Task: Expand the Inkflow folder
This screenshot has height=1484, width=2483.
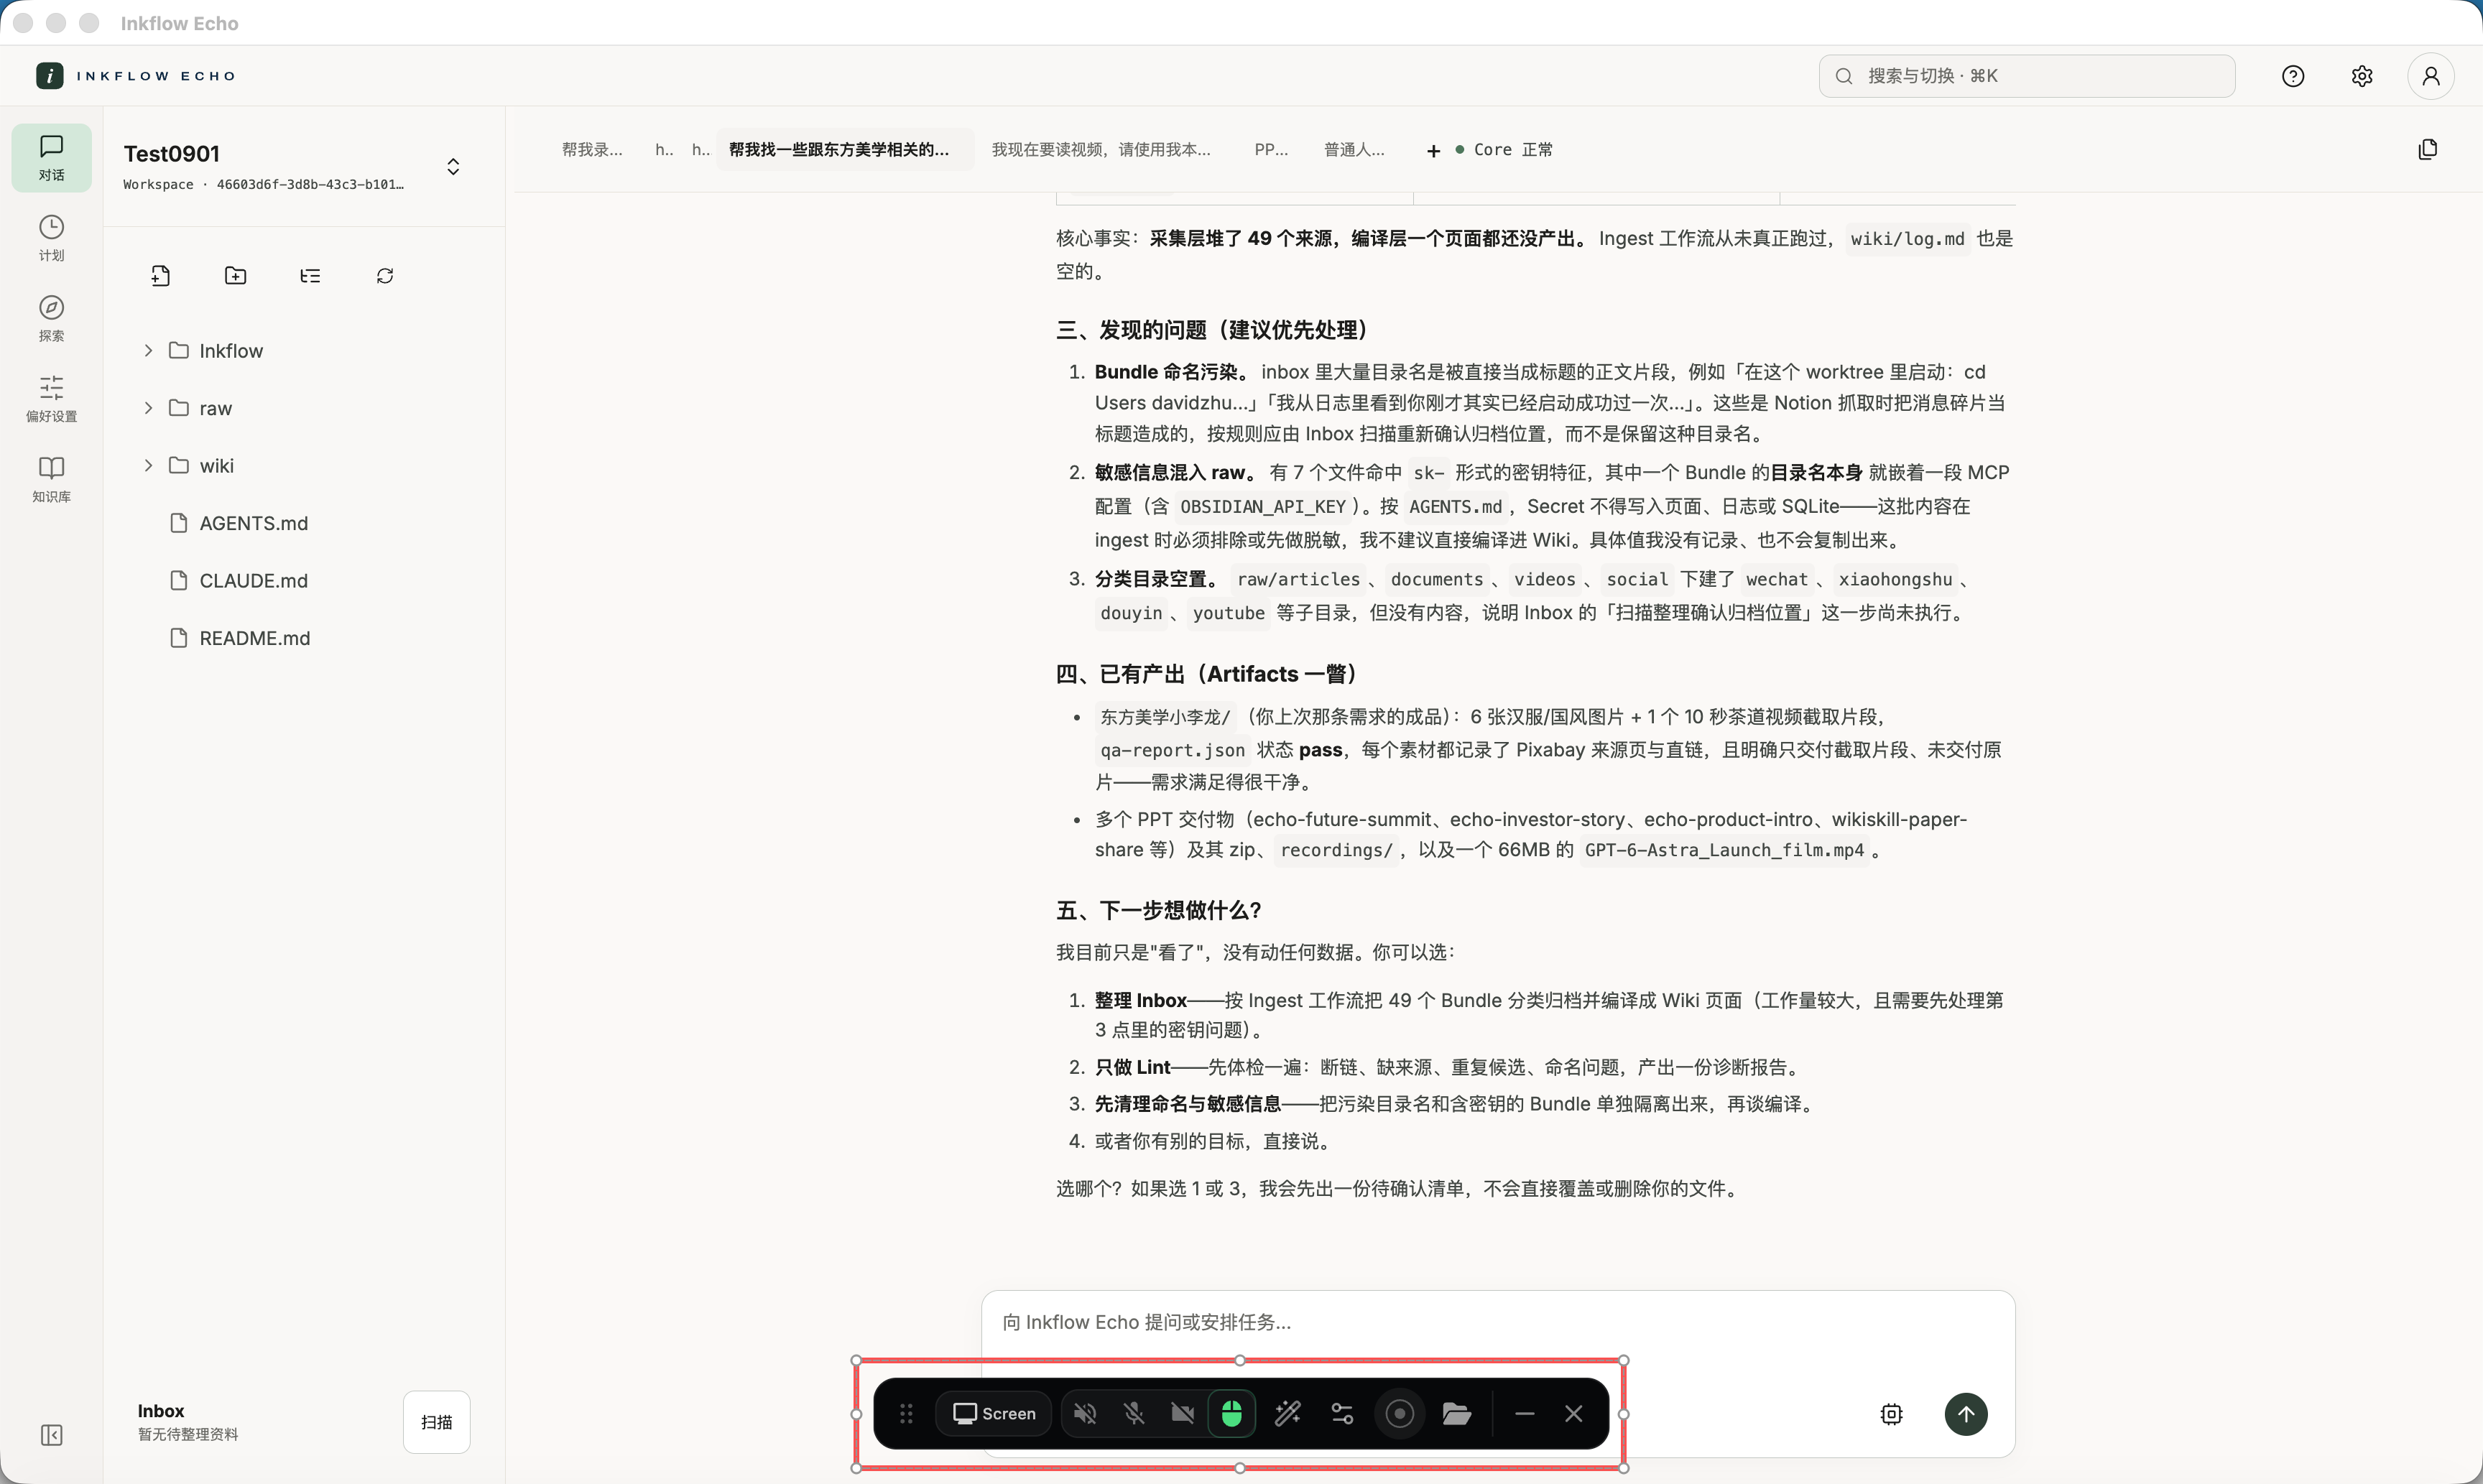Action: [x=148, y=350]
